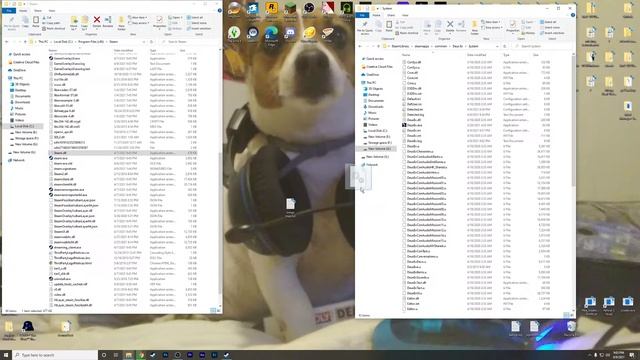This screenshot has width=640, height=360.
Task: Open Properties in the System window ribbon
Action: click(x=512, y=27)
